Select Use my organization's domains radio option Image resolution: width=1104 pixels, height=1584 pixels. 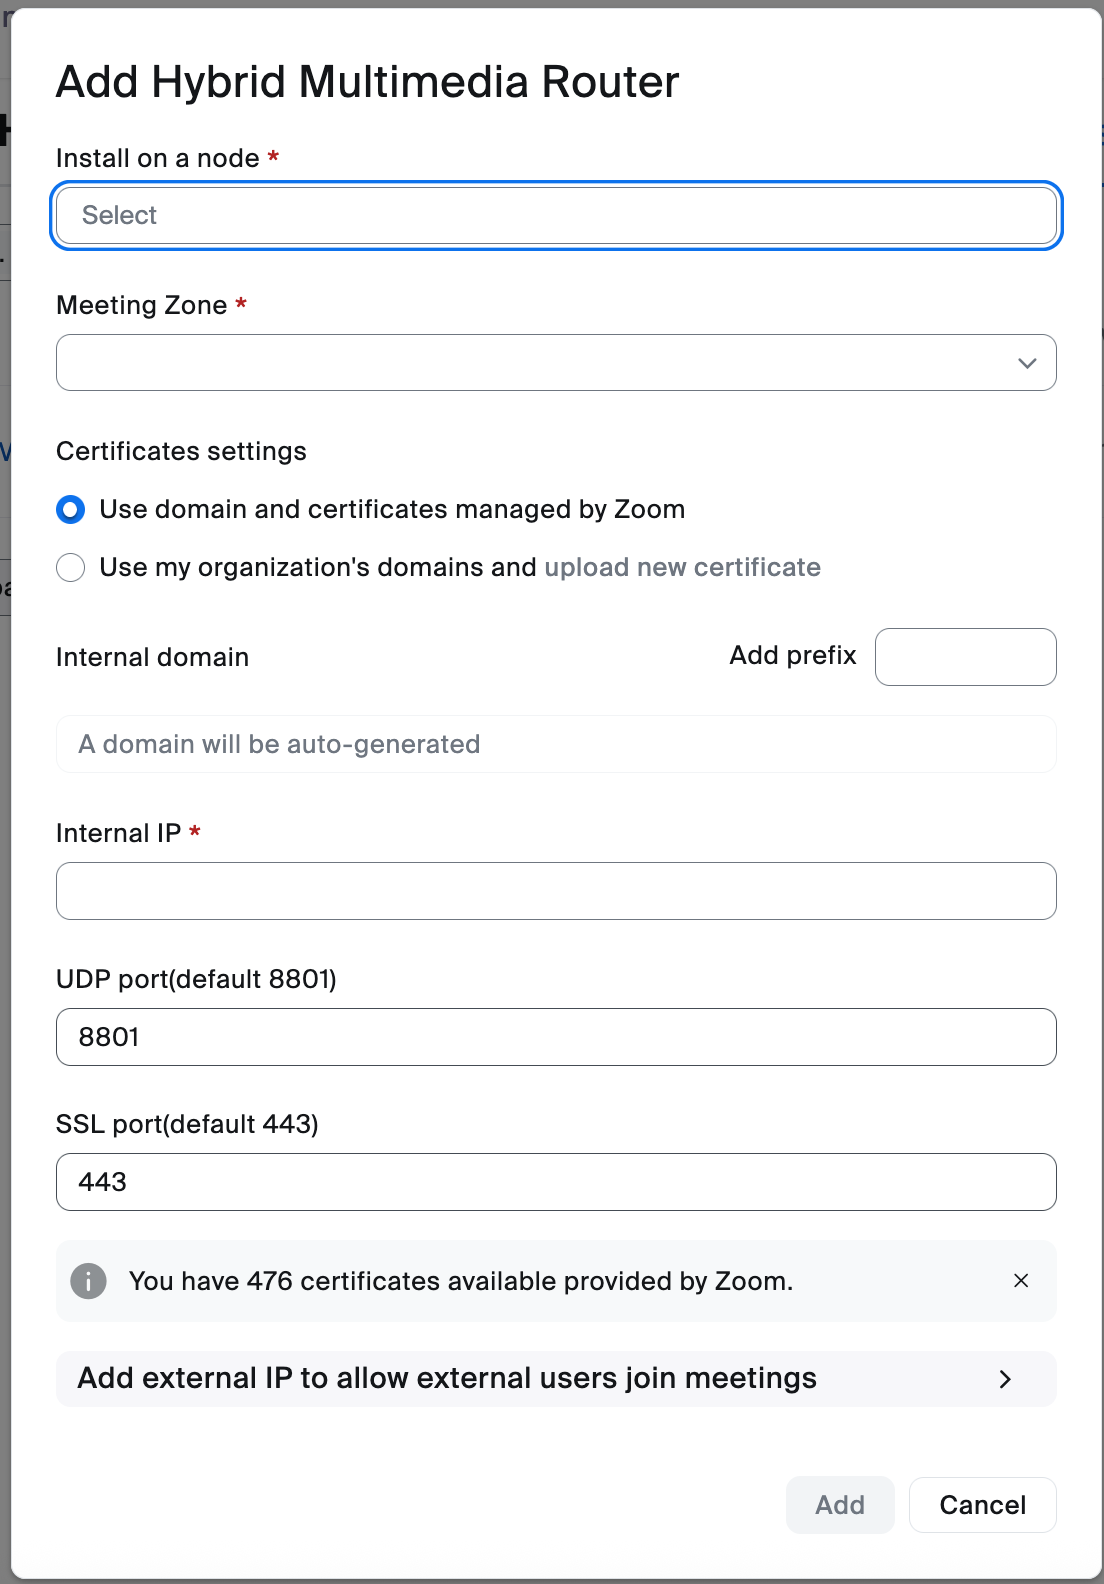tap(71, 568)
